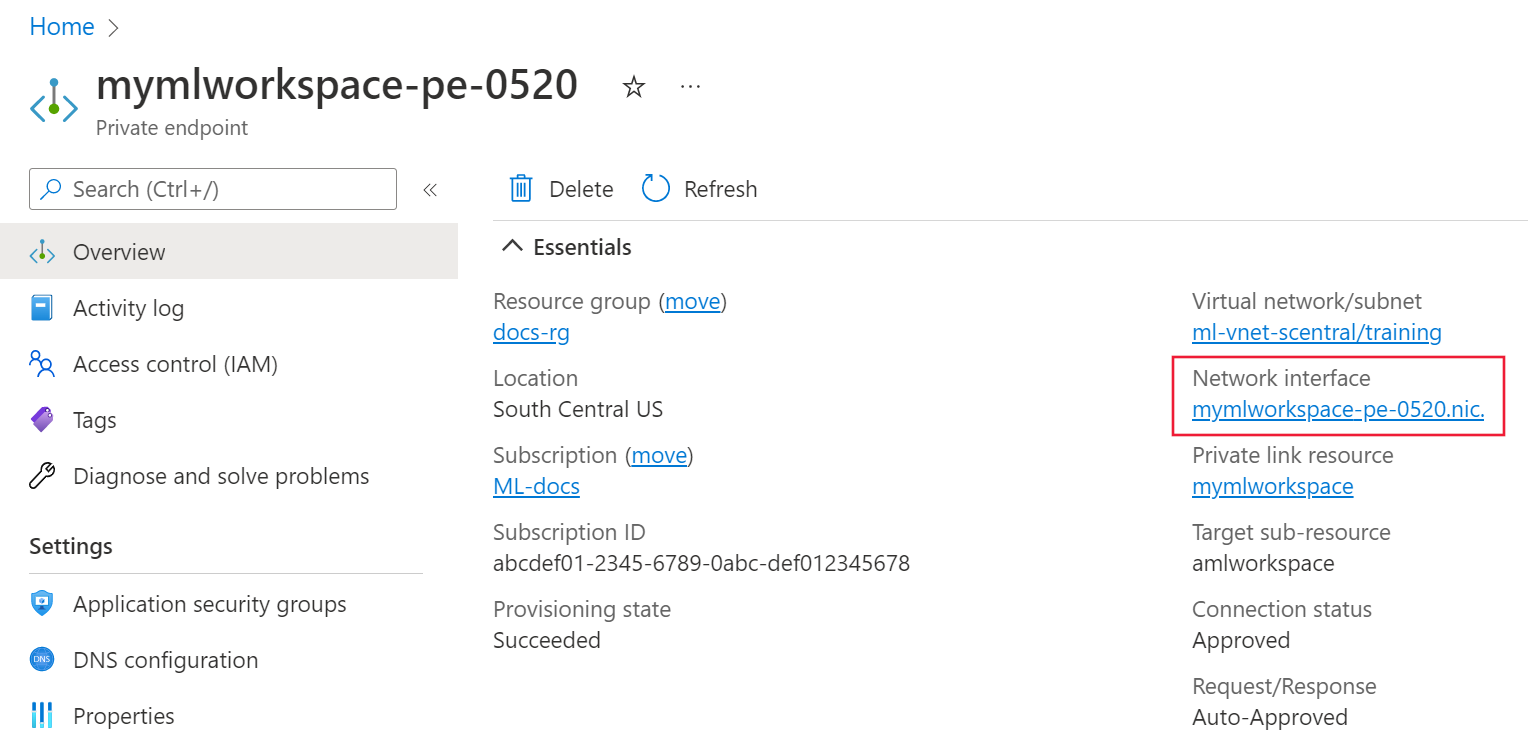The width and height of the screenshot is (1528, 746).
Task: Open the more options ellipsis menu
Action: 690,87
